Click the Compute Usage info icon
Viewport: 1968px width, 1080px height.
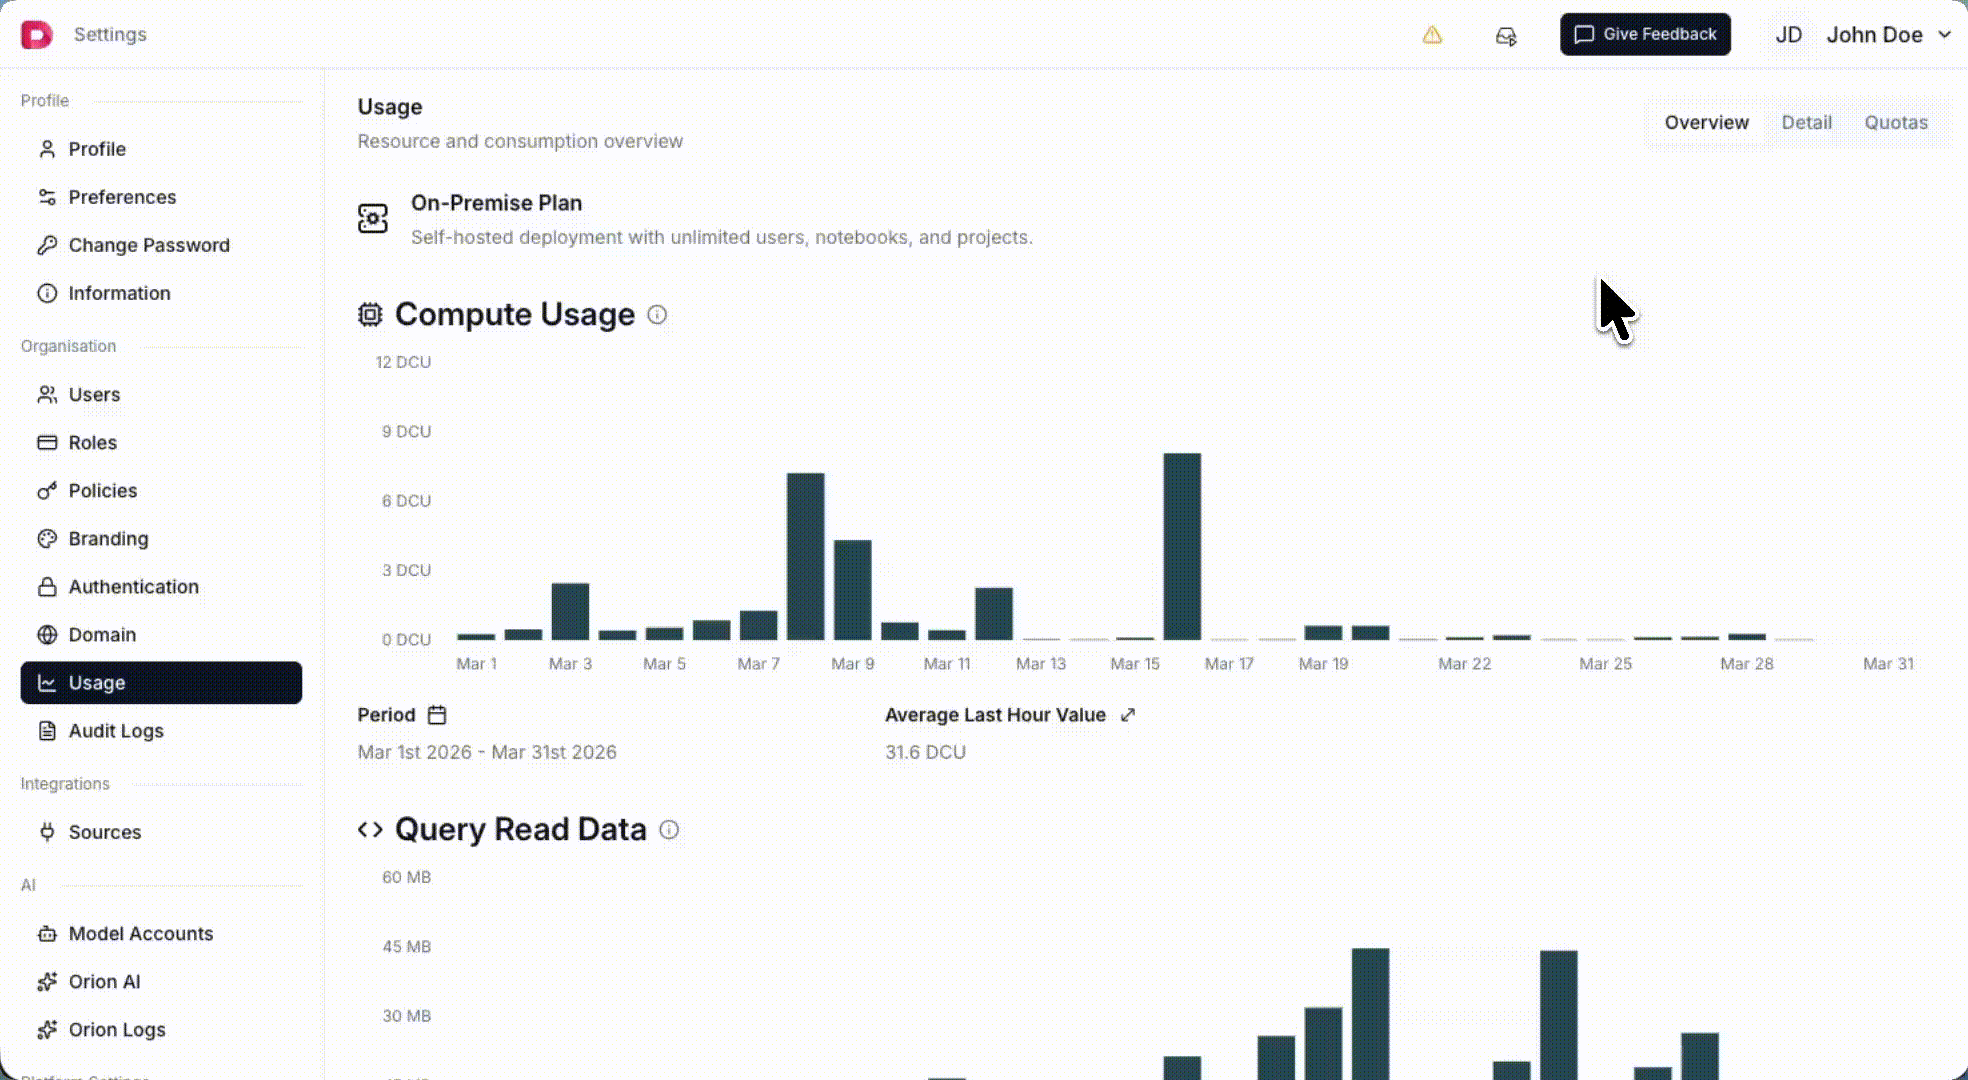[x=657, y=315]
